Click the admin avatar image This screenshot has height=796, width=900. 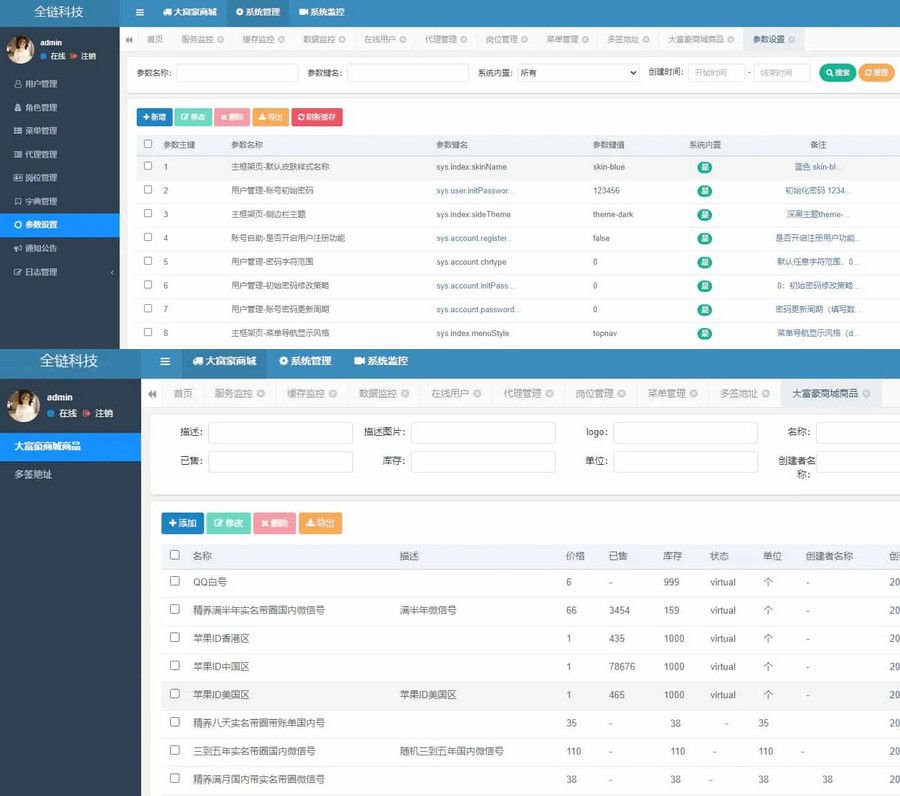coord(21,51)
